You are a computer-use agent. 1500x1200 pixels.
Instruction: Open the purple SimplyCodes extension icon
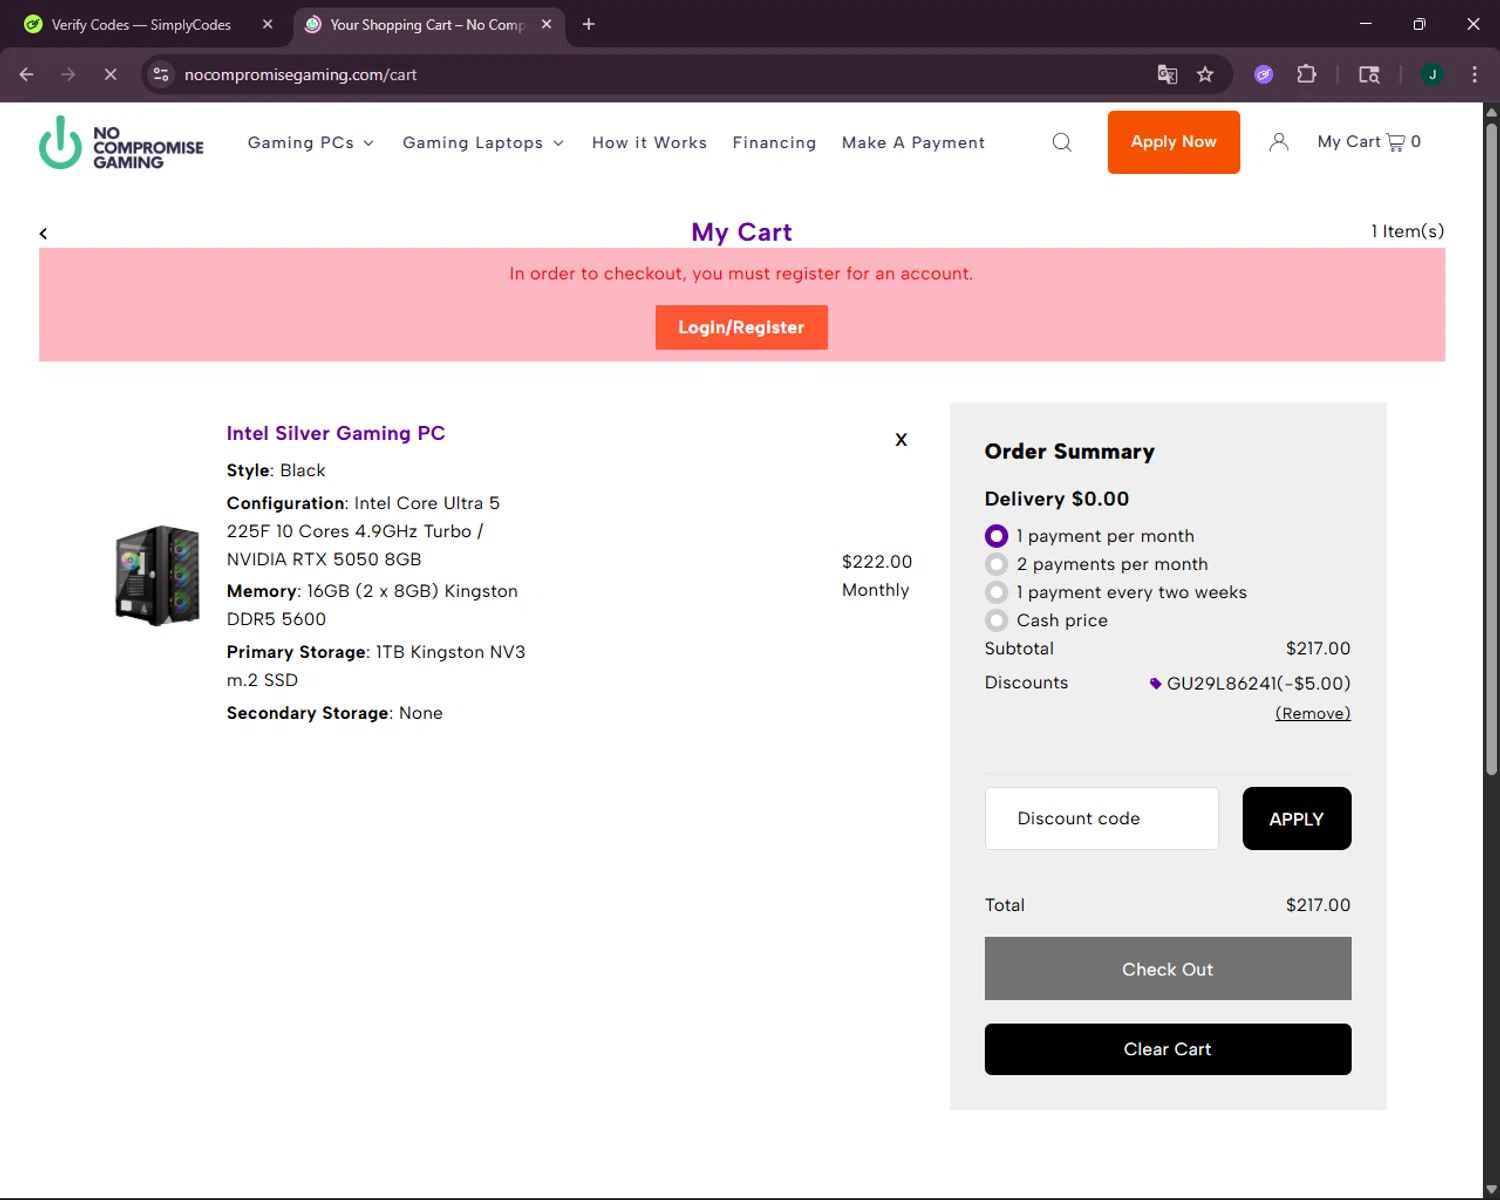1264,74
